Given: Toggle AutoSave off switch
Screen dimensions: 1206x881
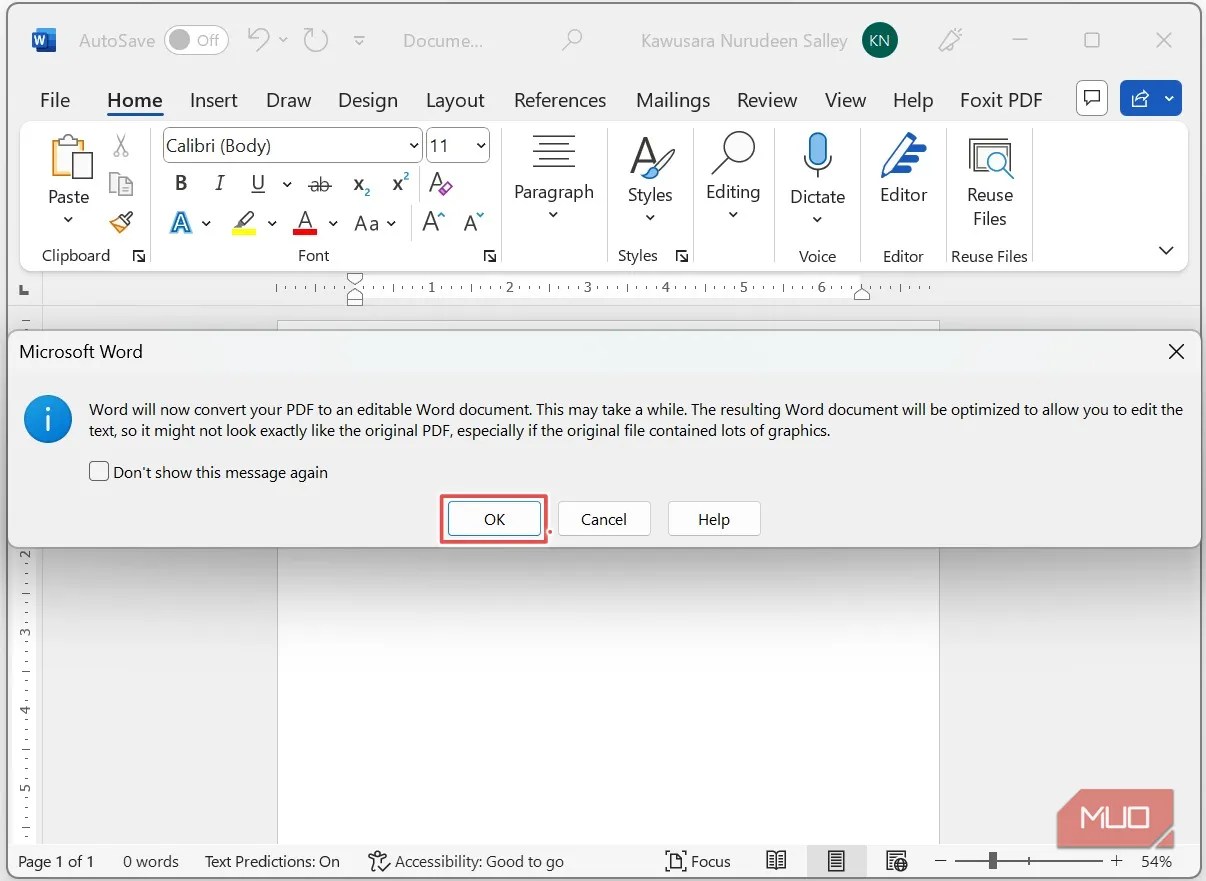Looking at the screenshot, I should pyautogui.click(x=196, y=40).
